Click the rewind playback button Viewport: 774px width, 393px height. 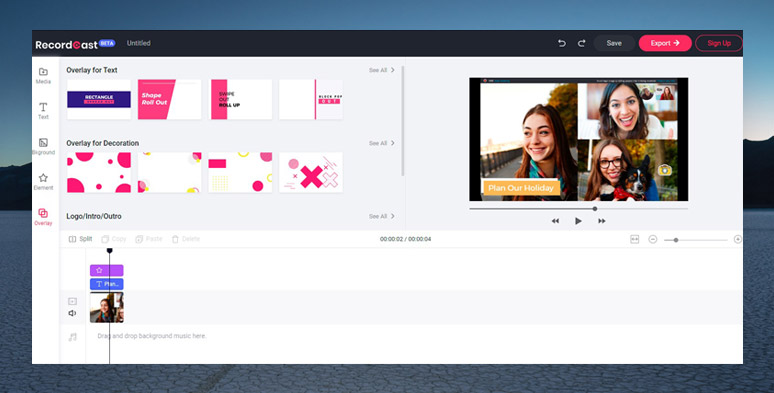point(555,221)
